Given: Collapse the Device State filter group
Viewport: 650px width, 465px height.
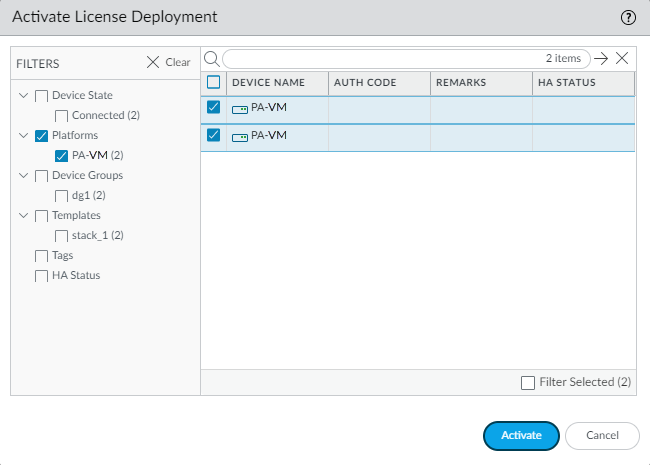Looking at the screenshot, I should [23, 96].
